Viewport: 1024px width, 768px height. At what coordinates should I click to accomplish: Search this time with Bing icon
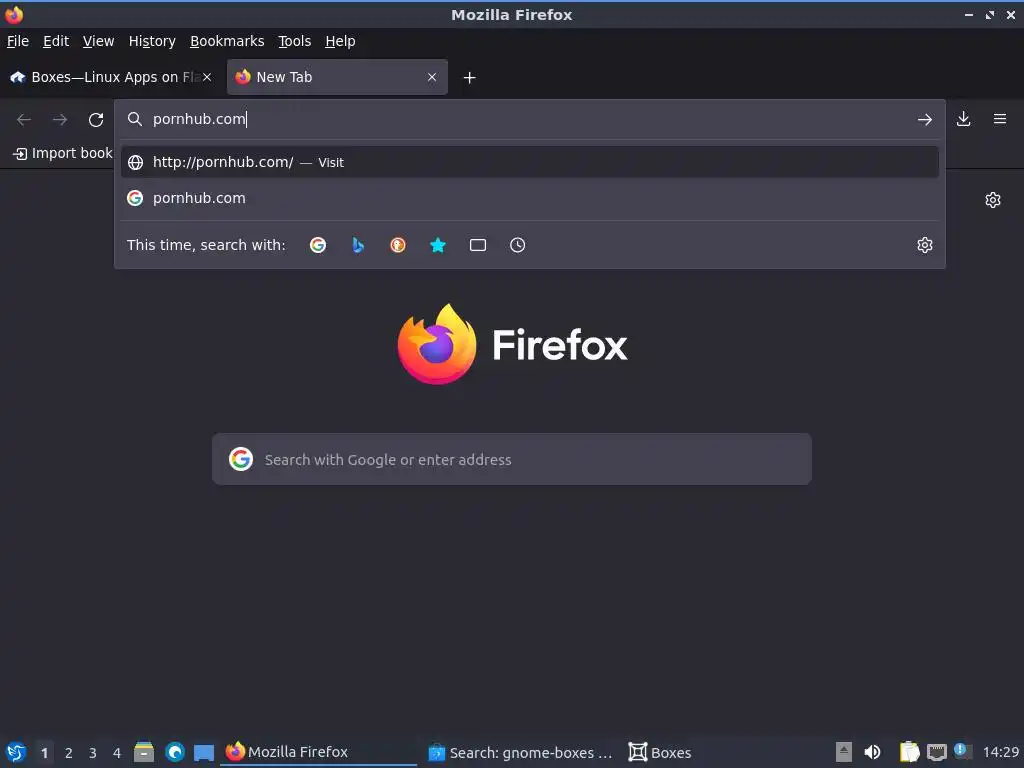[358, 245]
